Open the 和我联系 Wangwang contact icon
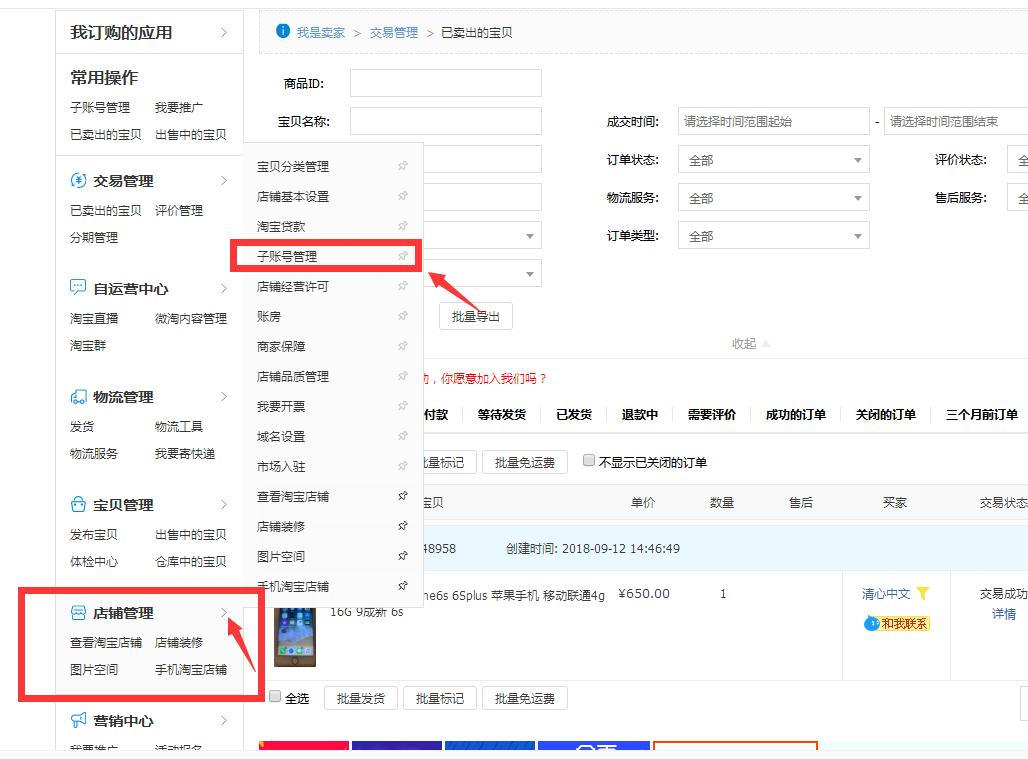 pyautogui.click(x=872, y=622)
